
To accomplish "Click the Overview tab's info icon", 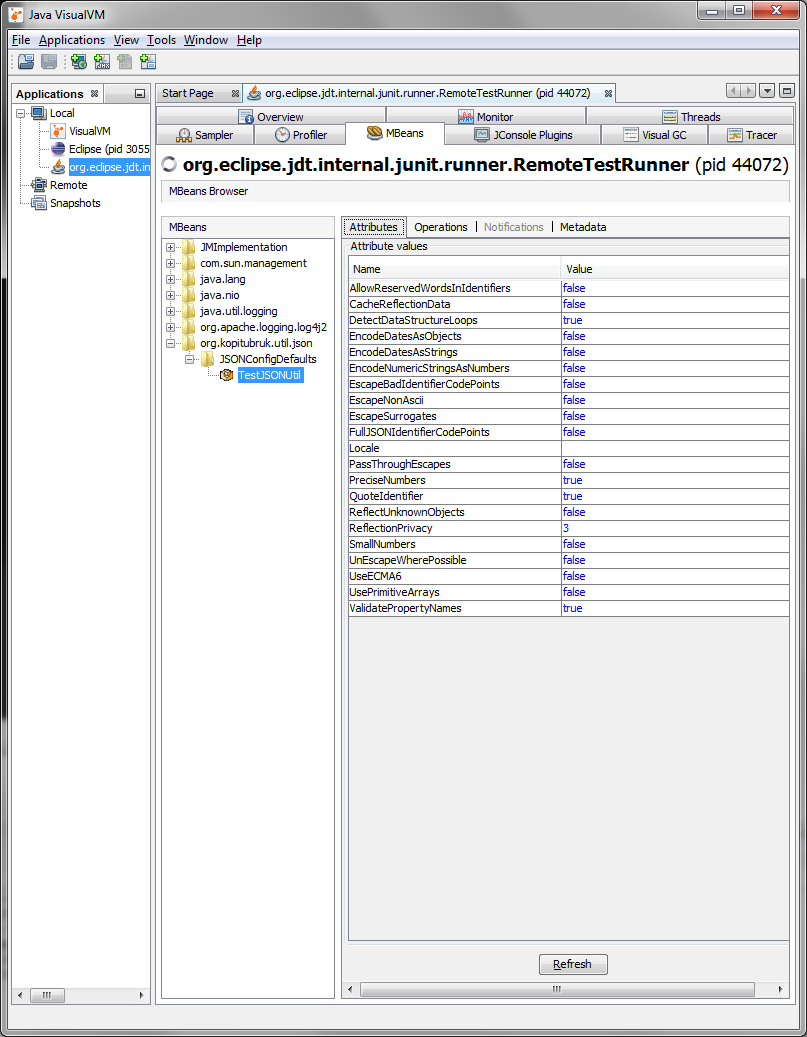I will (246, 117).
